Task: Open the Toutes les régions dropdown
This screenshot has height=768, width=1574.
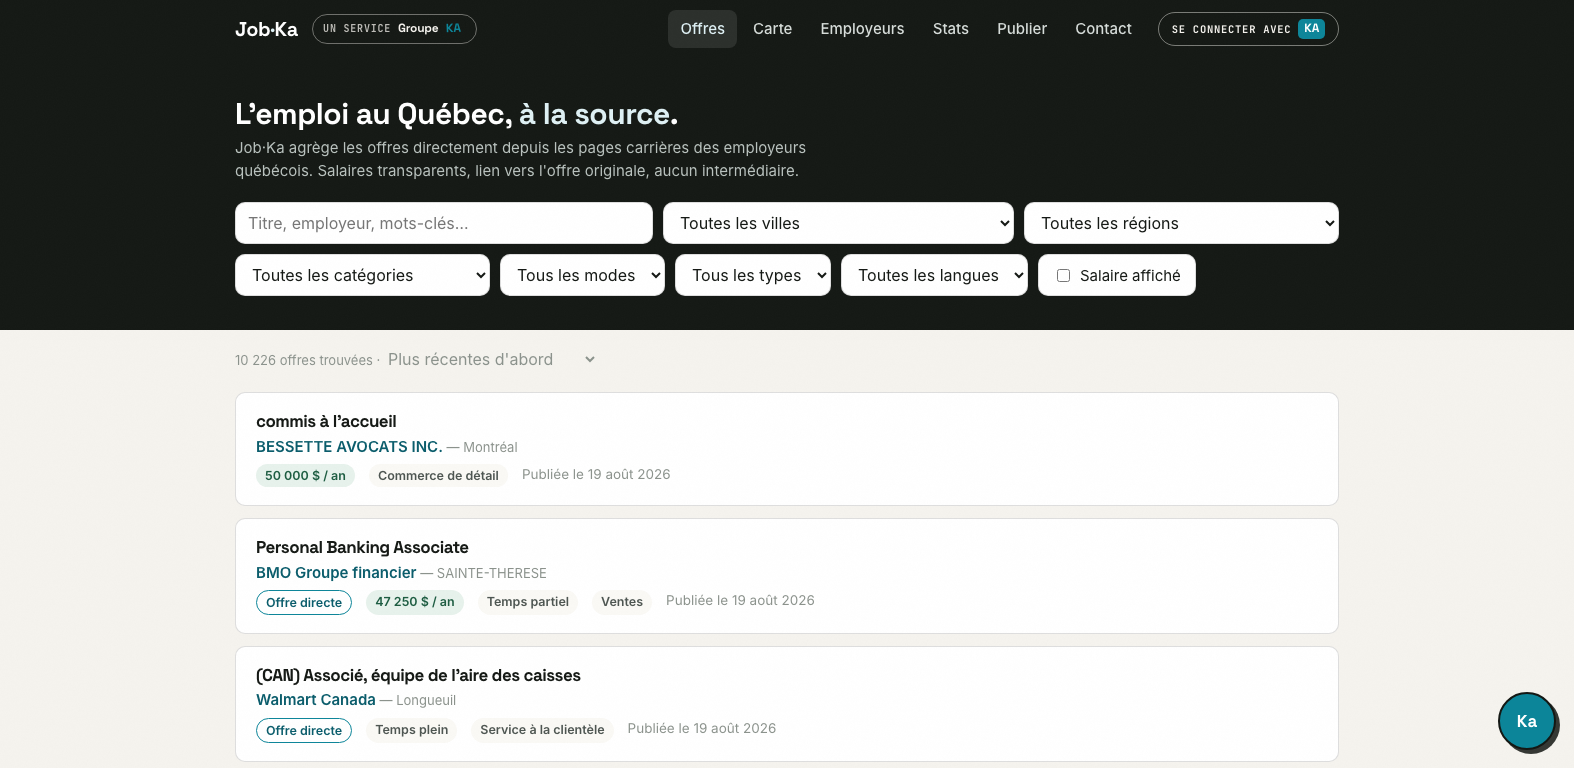Action: pyautogui.click(x=1181, y=223)
